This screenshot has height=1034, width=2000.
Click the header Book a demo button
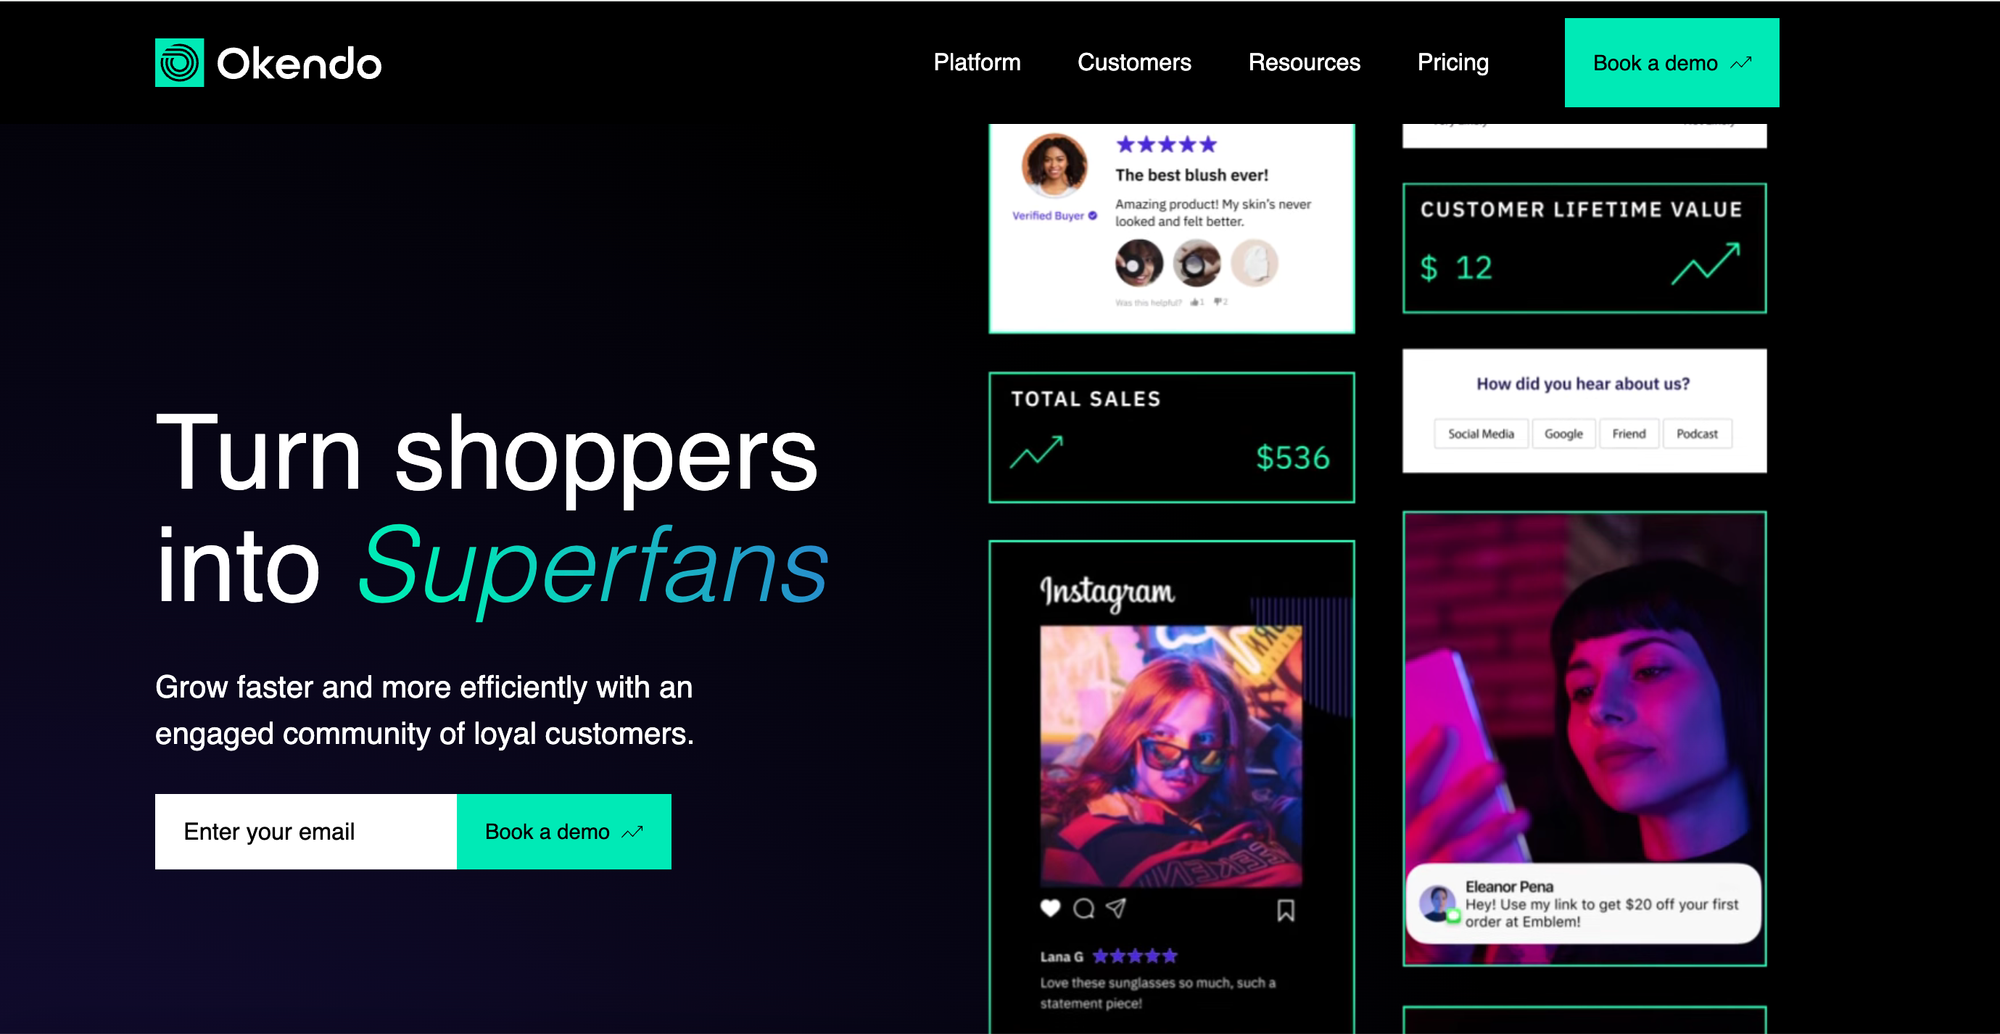(x=1672, y=63)
